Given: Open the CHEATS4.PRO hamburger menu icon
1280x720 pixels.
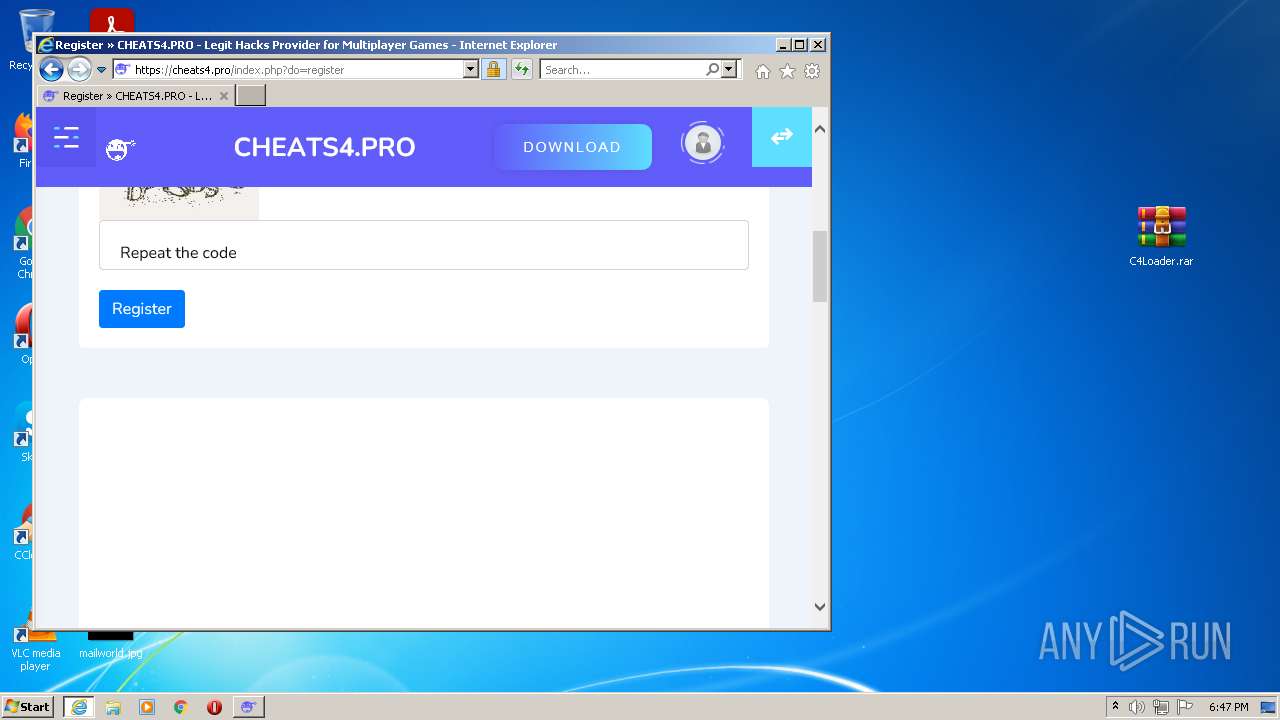Looking at the screenshot, I should click(66, 138).
